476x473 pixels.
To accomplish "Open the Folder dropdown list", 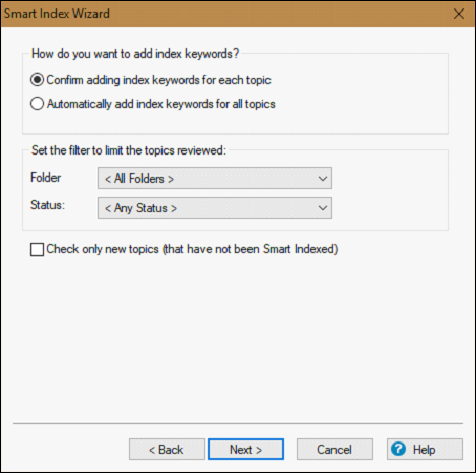I will 215,178.
